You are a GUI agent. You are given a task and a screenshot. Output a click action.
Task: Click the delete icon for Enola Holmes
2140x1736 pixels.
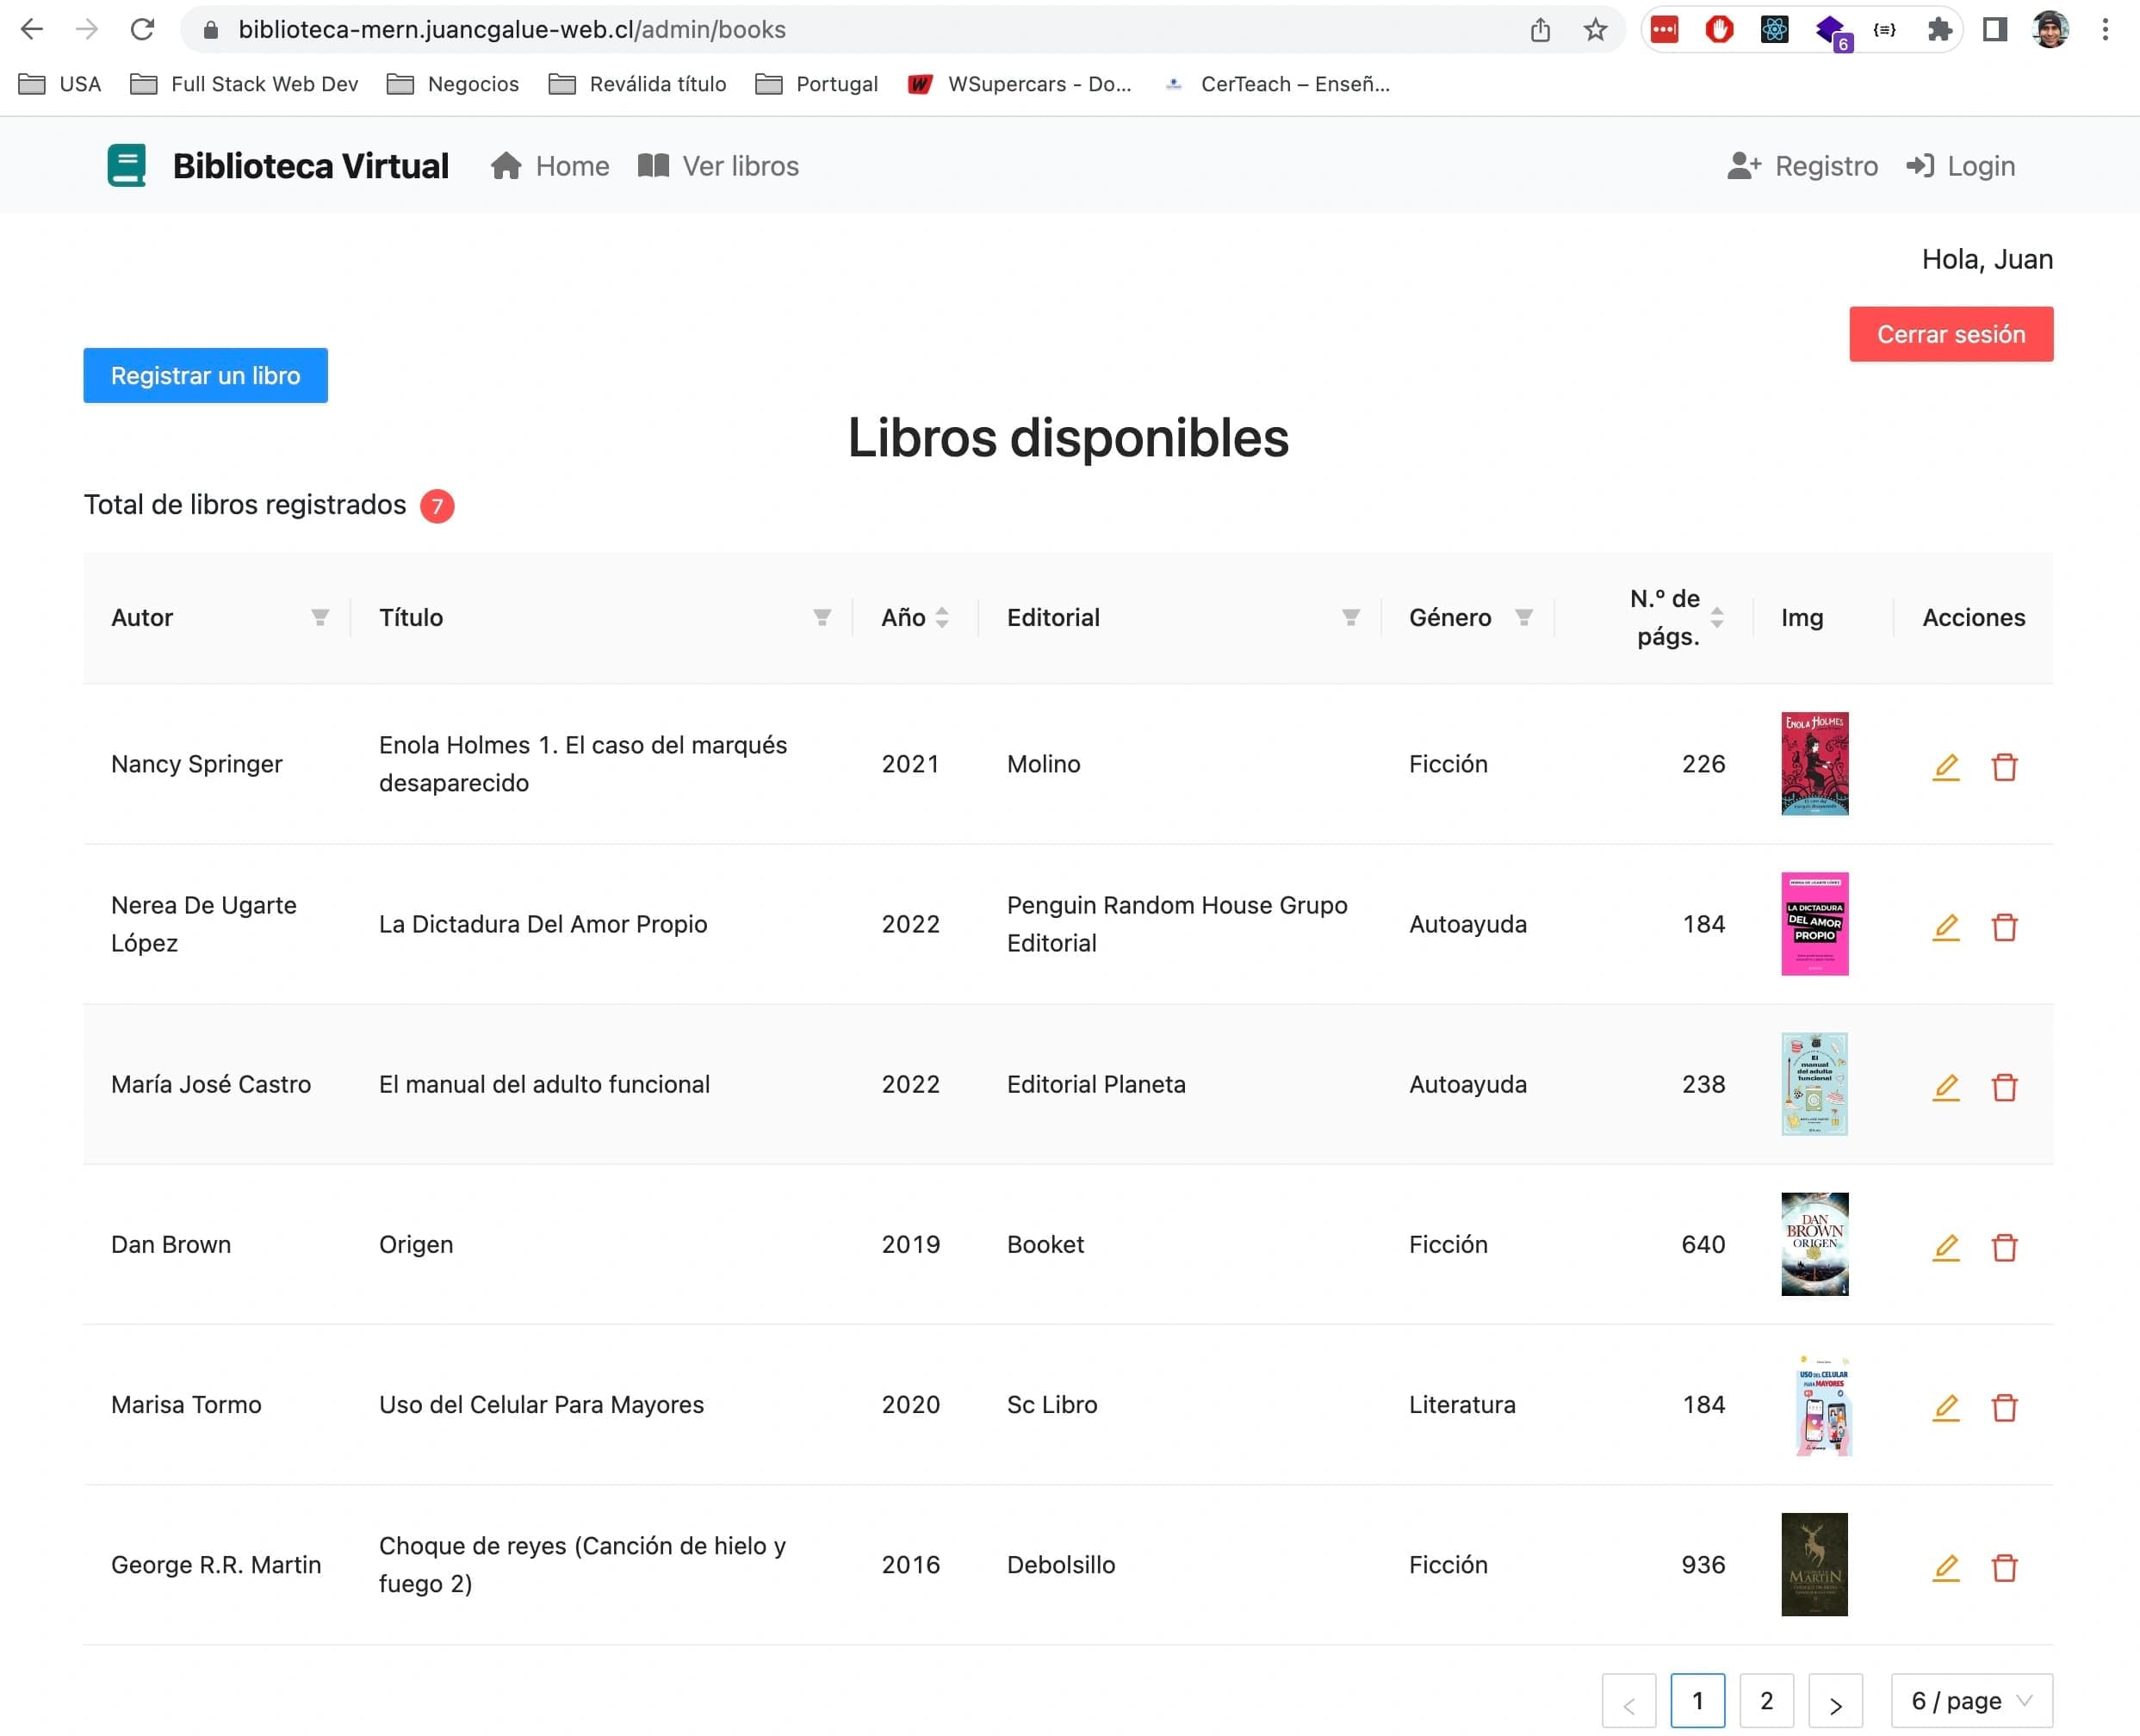[x=2004, y=764]
